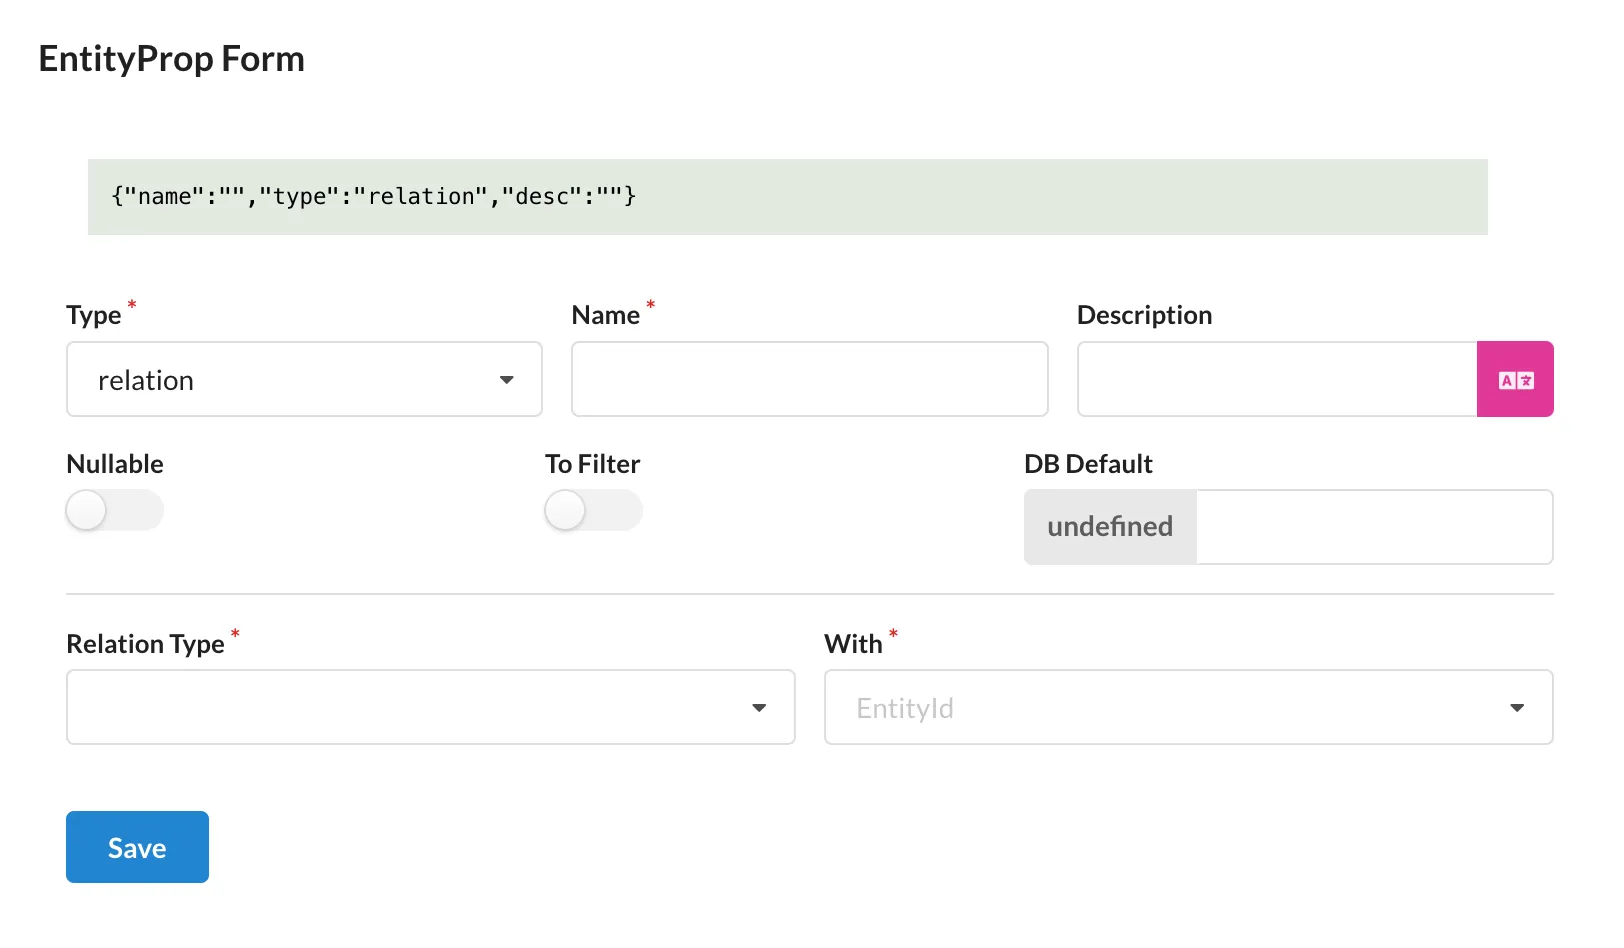Click the To Filter label text

(x=592, y=464)
